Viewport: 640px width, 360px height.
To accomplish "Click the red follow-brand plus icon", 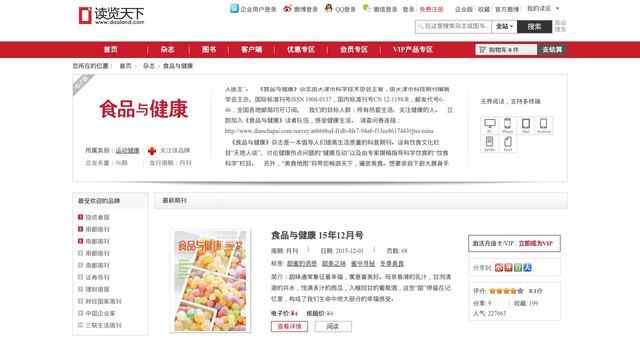I will tap(152, 151).
